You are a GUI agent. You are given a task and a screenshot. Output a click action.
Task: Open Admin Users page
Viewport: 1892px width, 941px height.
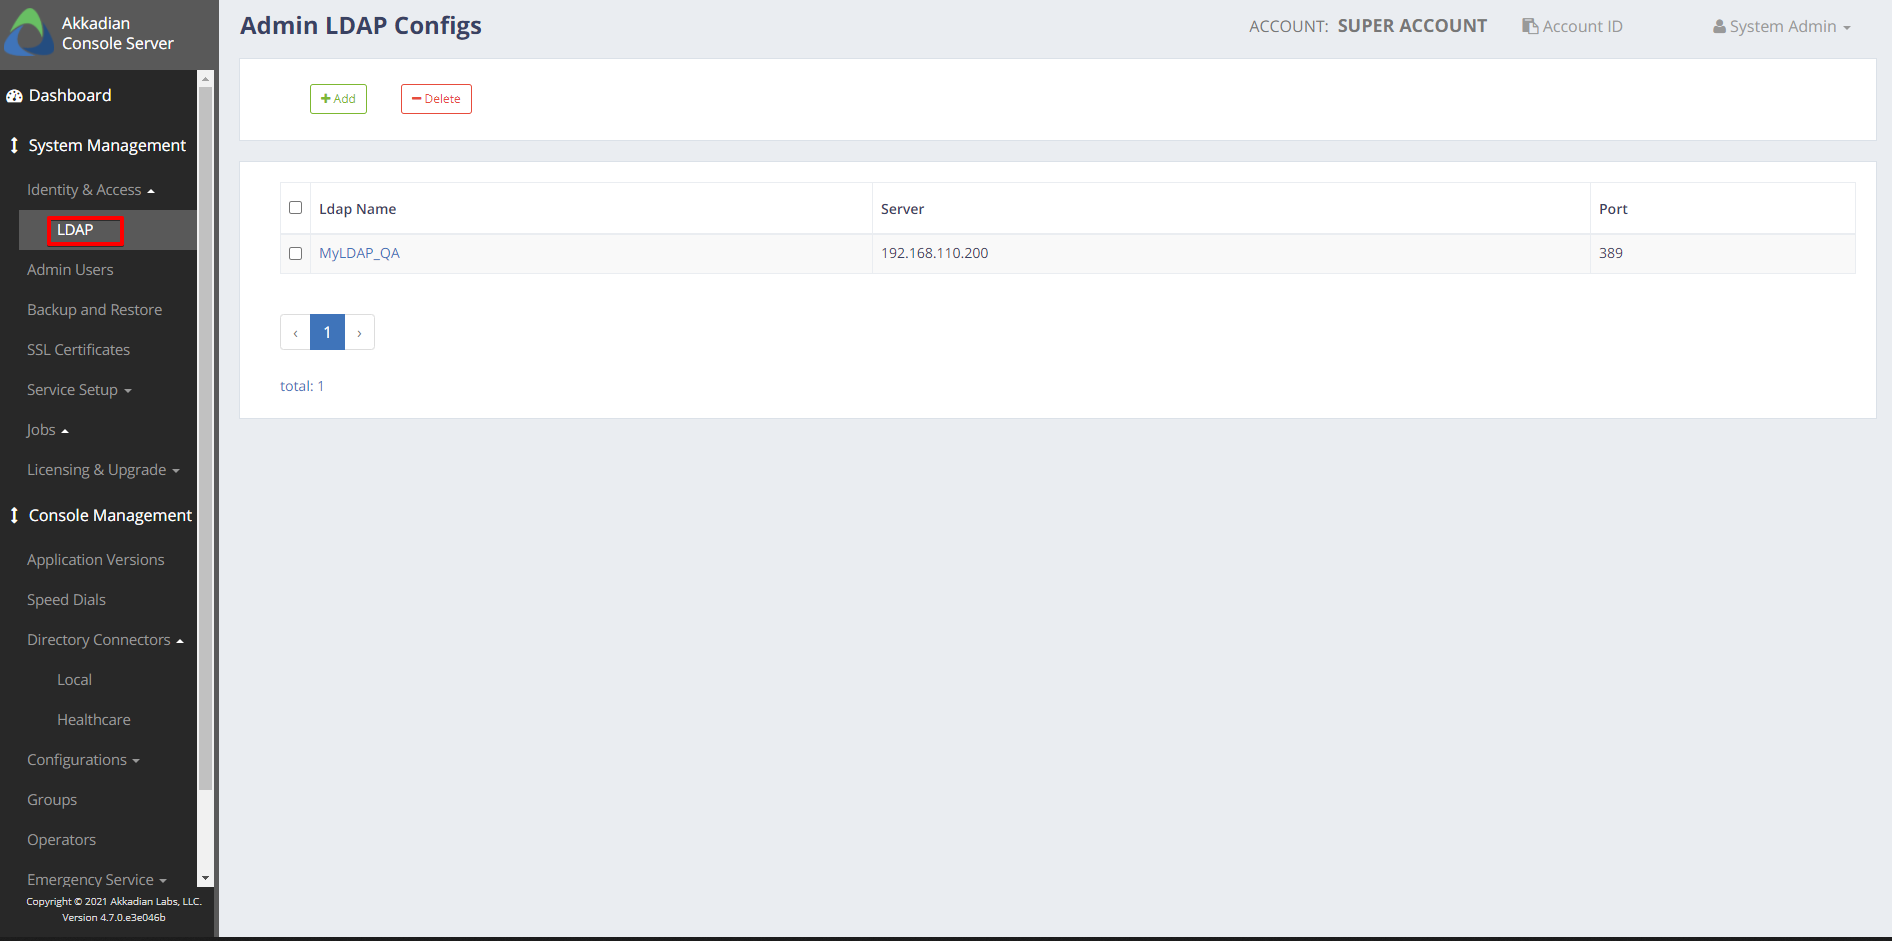click(70, 270)
